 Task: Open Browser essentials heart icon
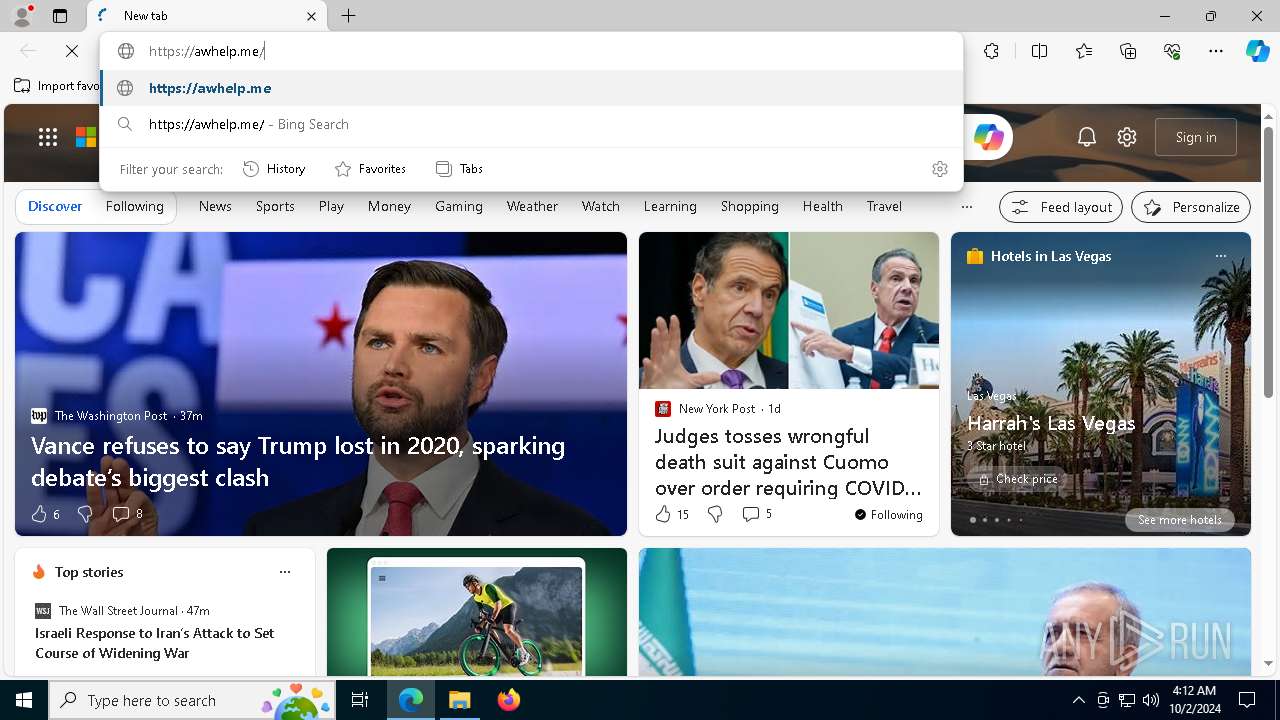(x=1172, y=51)
